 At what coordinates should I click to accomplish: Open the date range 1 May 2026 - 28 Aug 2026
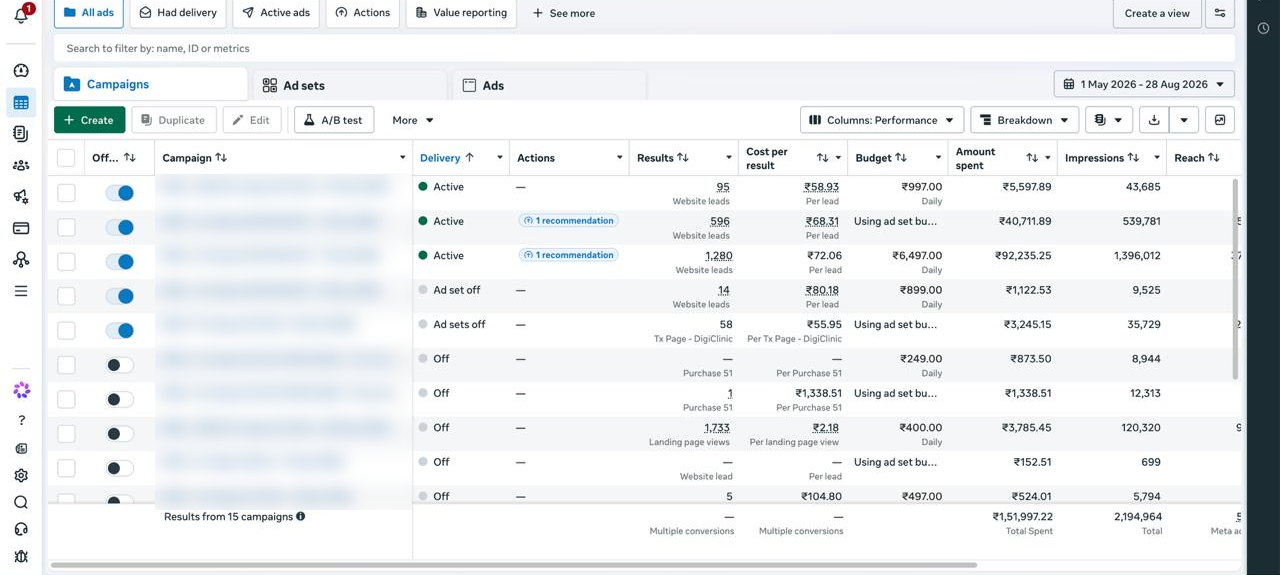click(1144, 85)
